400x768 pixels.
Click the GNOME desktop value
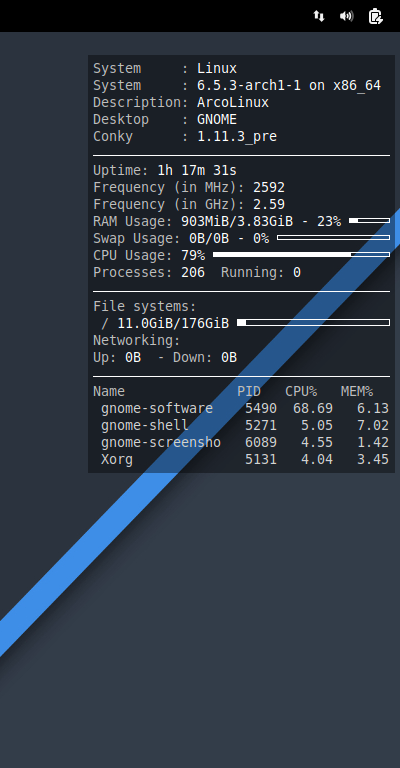[x=217, y=120]
